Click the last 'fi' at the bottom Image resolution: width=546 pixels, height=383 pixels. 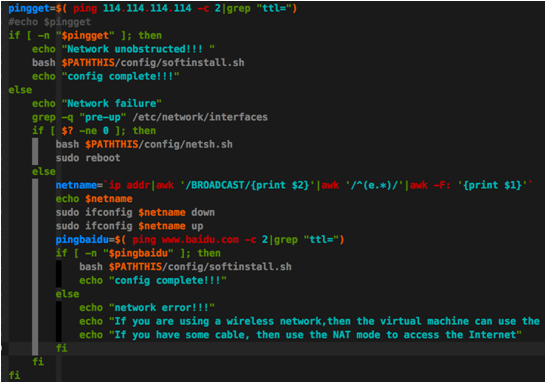click(14, 375)
